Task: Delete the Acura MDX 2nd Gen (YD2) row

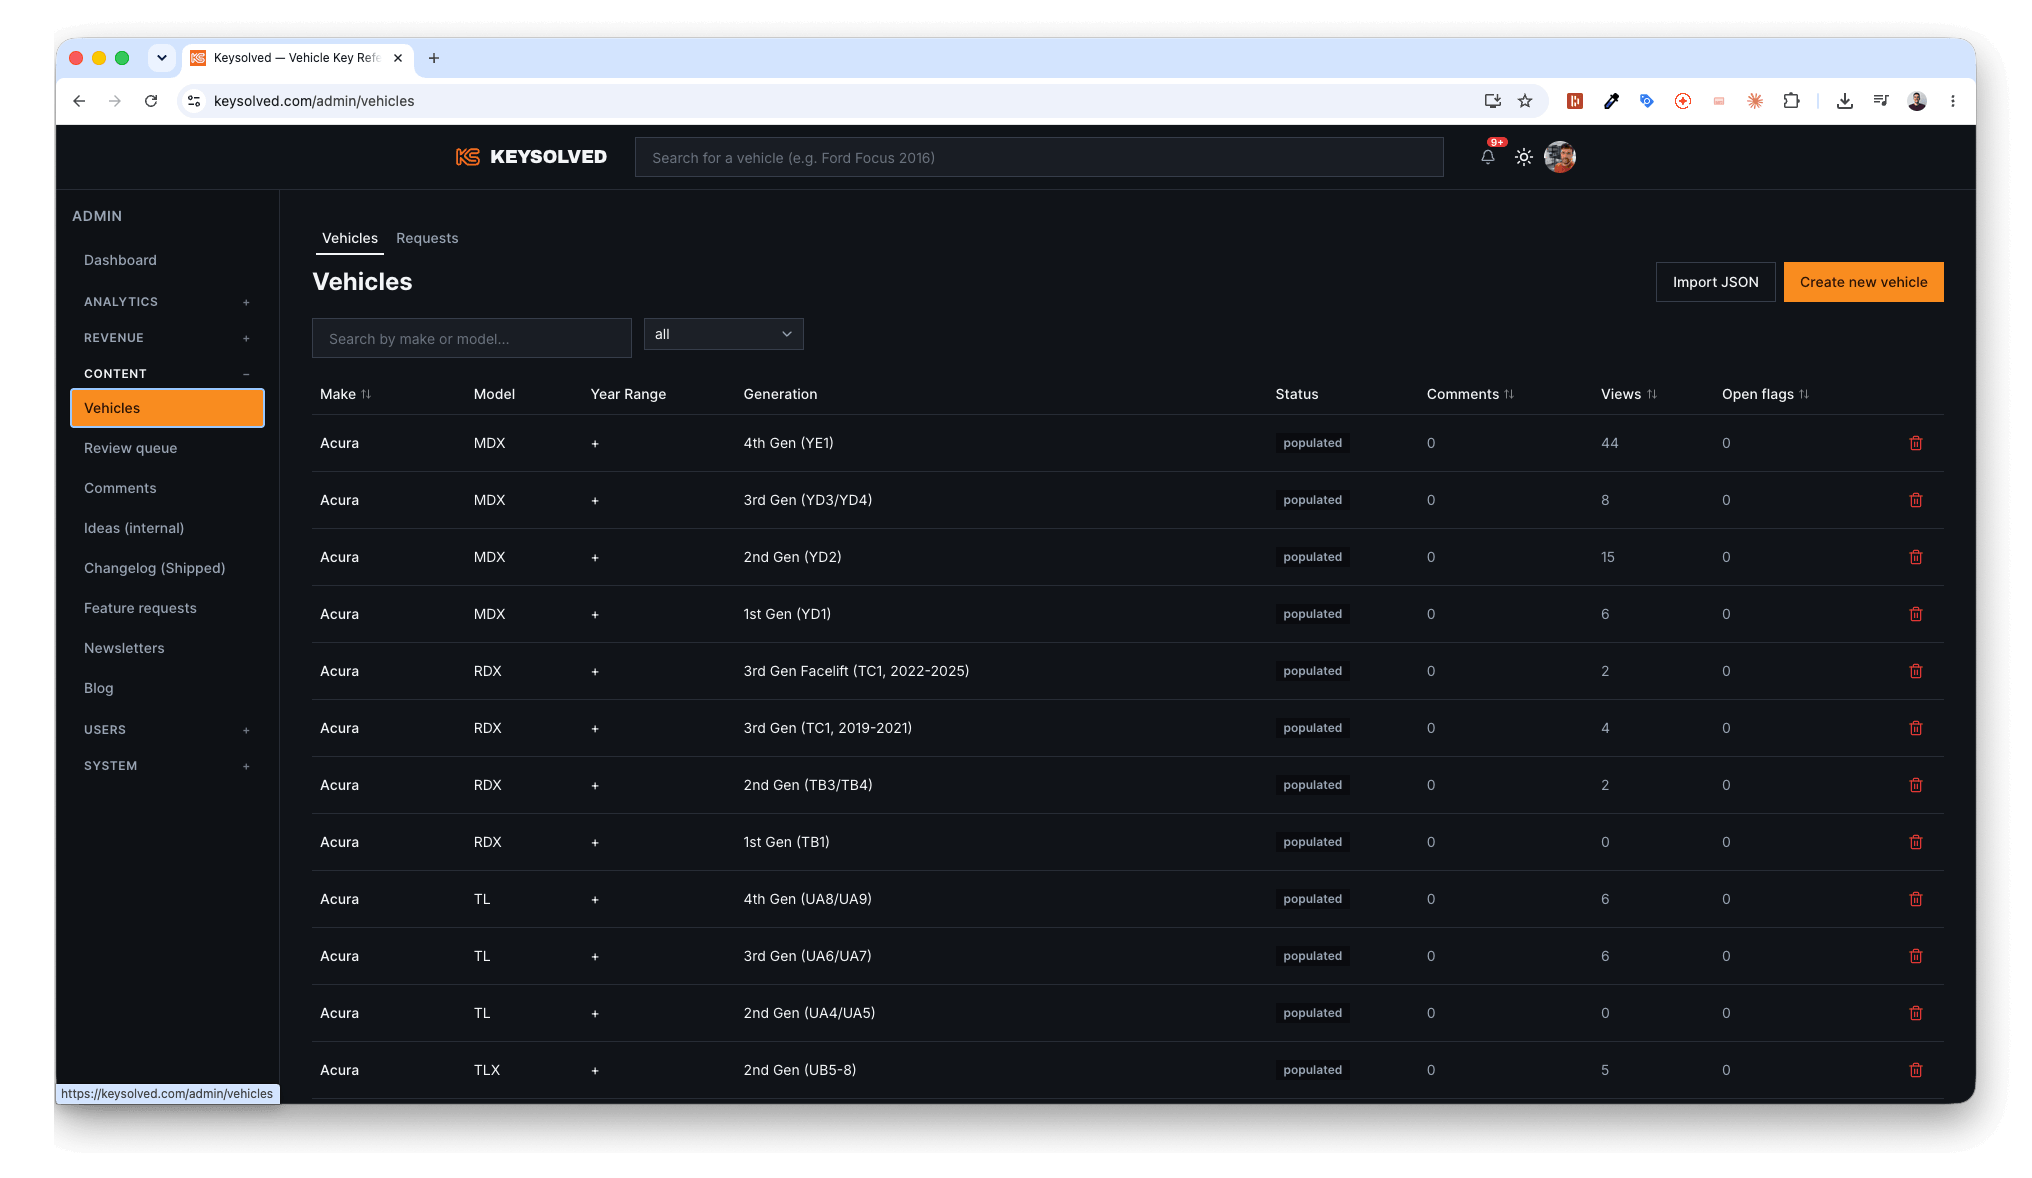Action: [x=1916, y=557]
